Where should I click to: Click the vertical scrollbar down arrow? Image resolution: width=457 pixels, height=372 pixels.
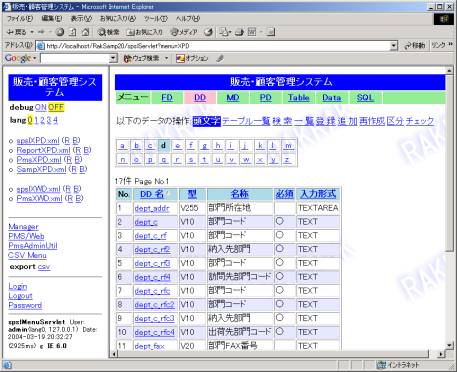449,345
